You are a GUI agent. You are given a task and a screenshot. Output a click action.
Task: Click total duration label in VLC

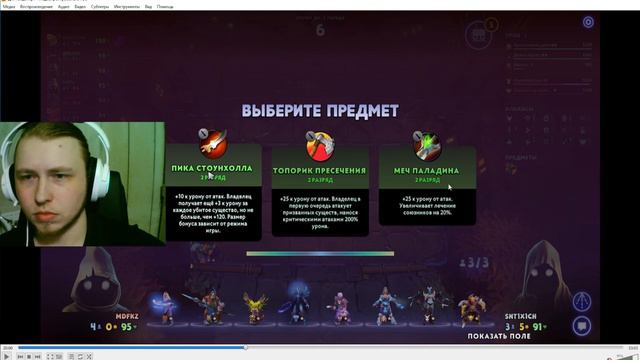(633, 348)
